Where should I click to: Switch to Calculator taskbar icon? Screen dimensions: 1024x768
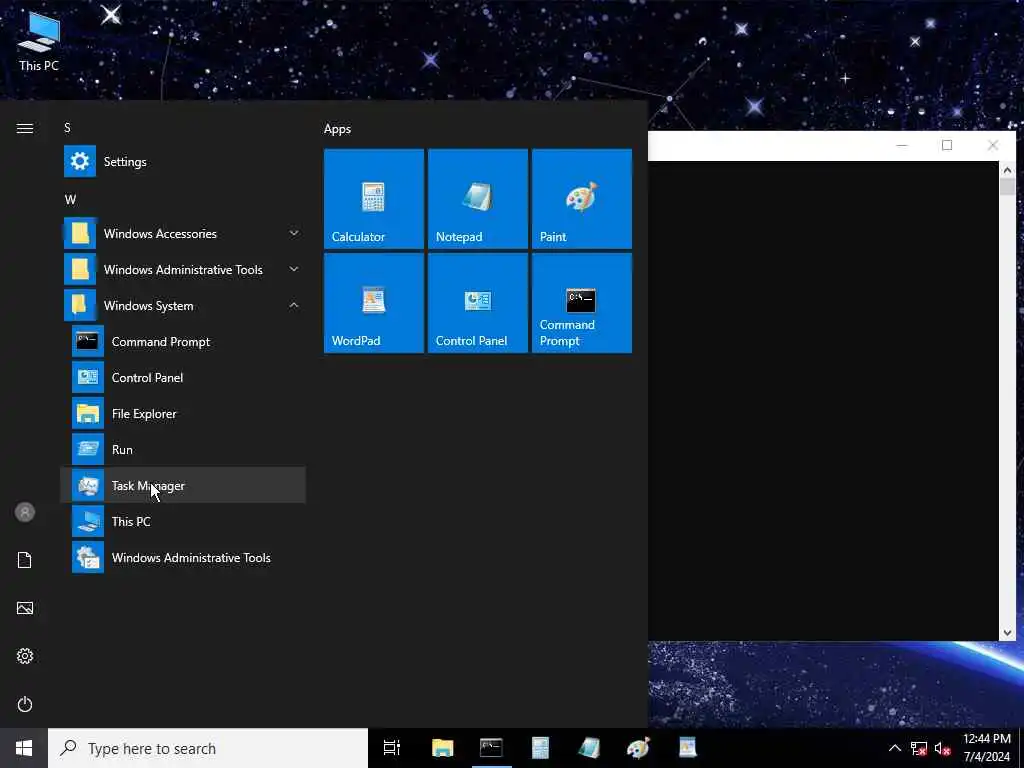point(540,748)
